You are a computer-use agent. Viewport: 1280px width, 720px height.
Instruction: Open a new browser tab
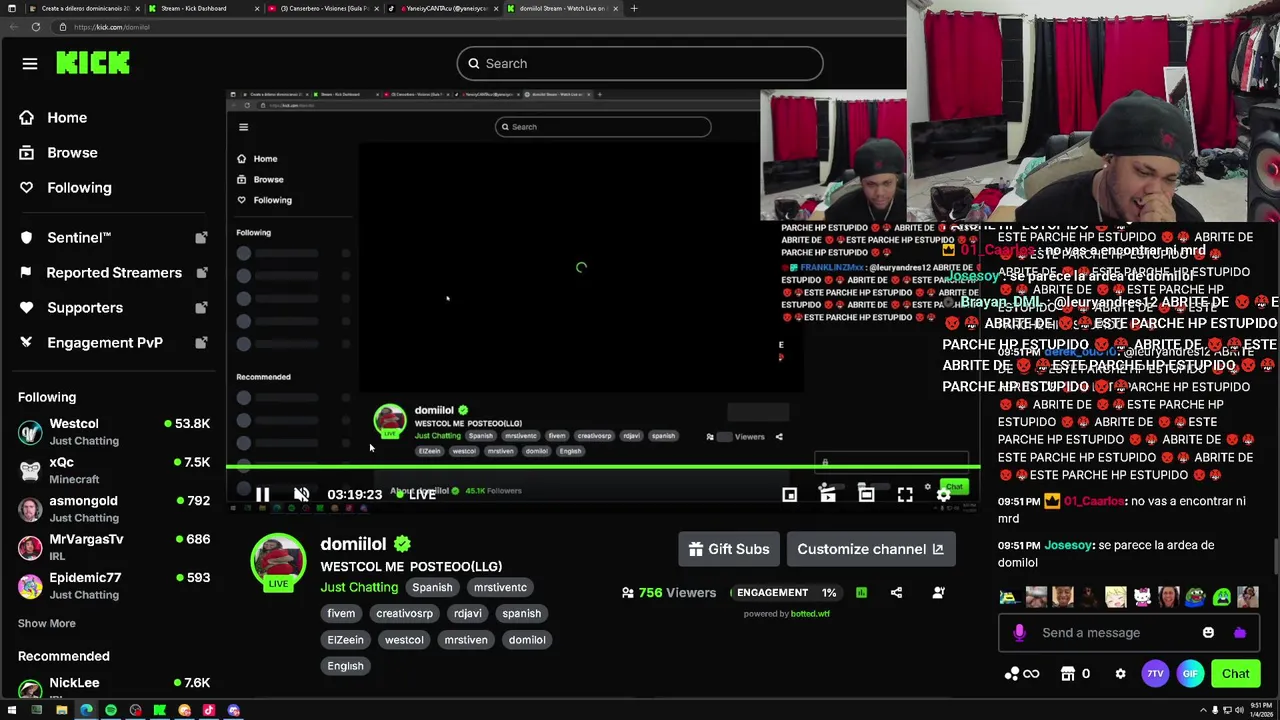633,8
